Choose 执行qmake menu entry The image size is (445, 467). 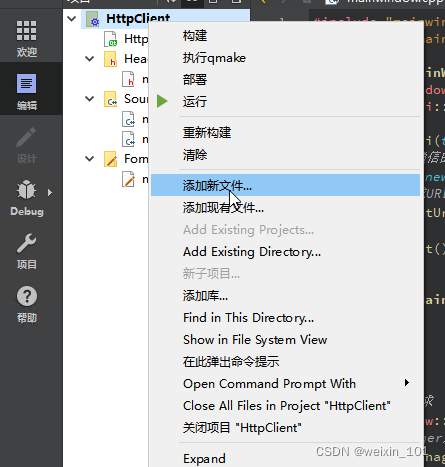pos(285,58)
